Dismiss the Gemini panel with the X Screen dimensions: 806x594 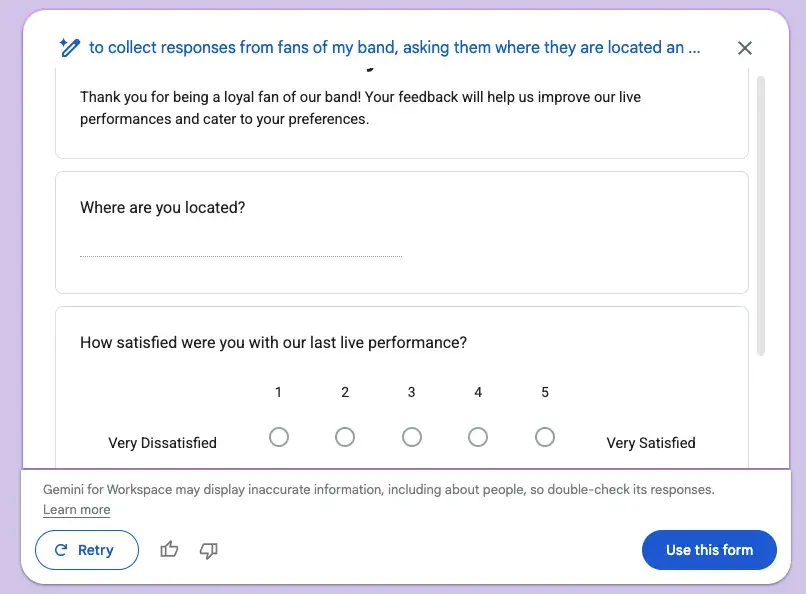[x=744, y=47]
